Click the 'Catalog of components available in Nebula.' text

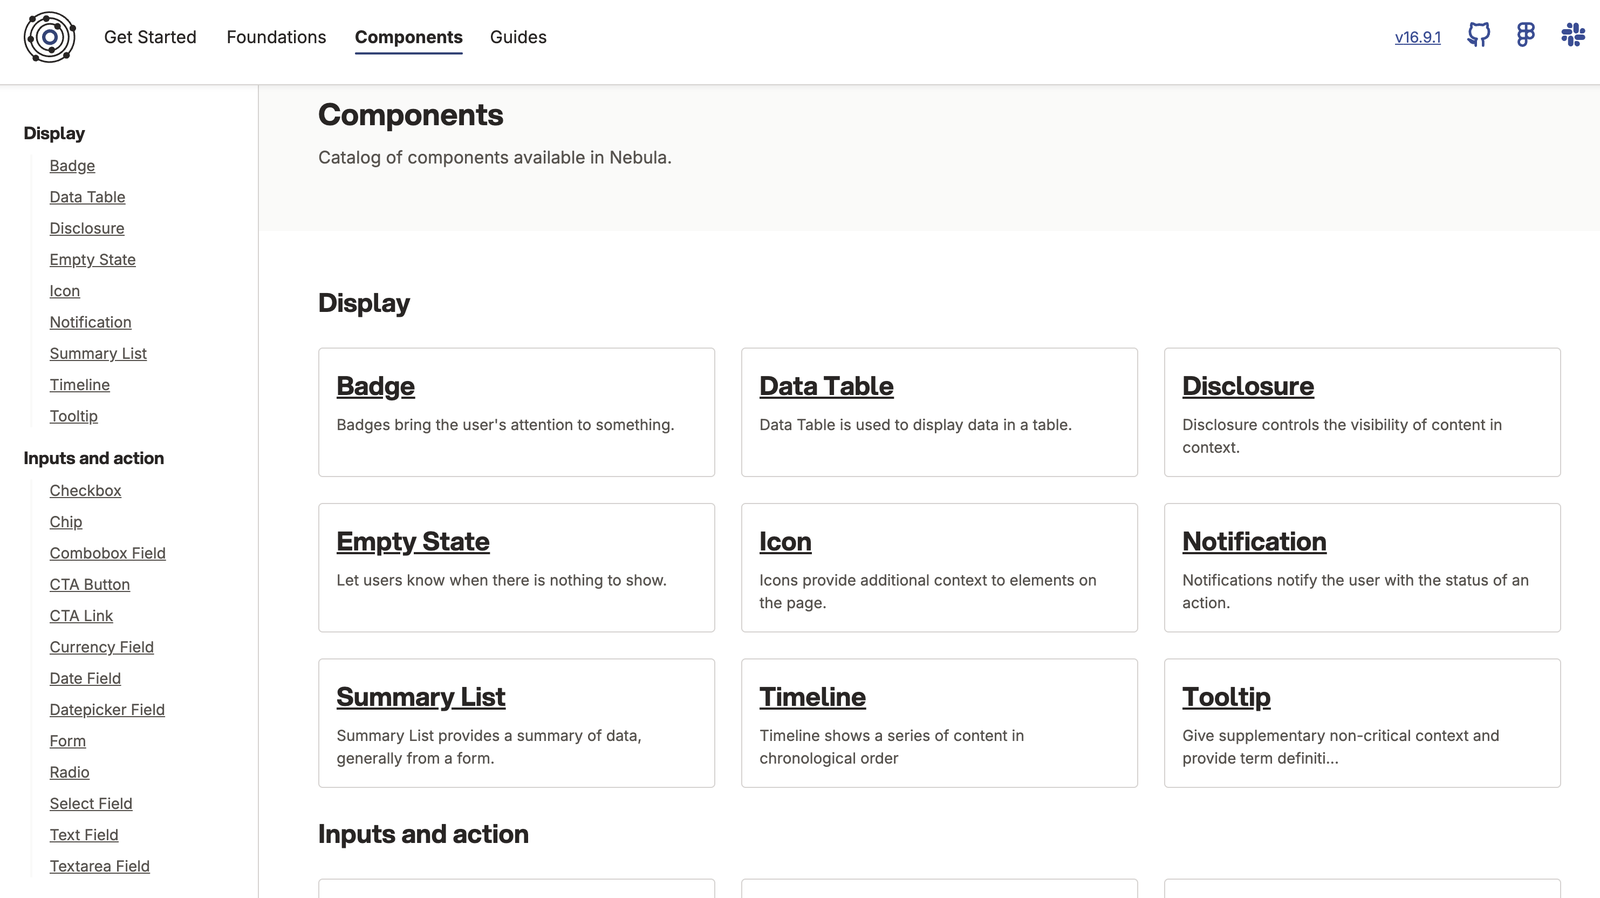495,158
